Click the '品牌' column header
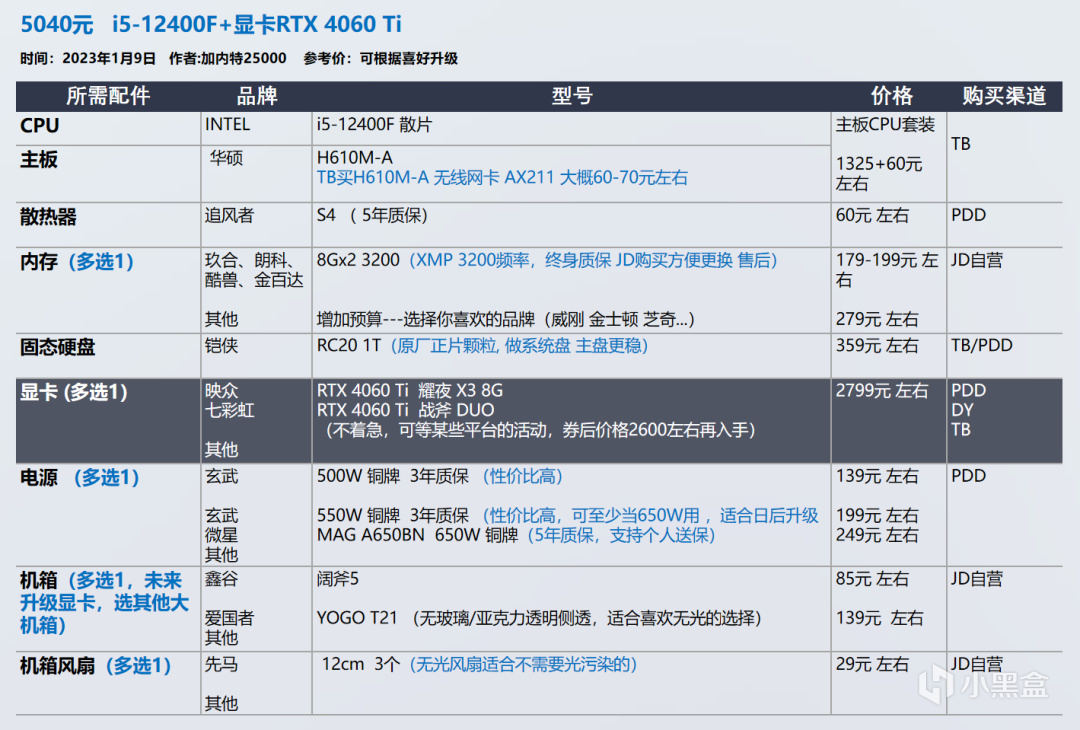 [x=257, y=96]
